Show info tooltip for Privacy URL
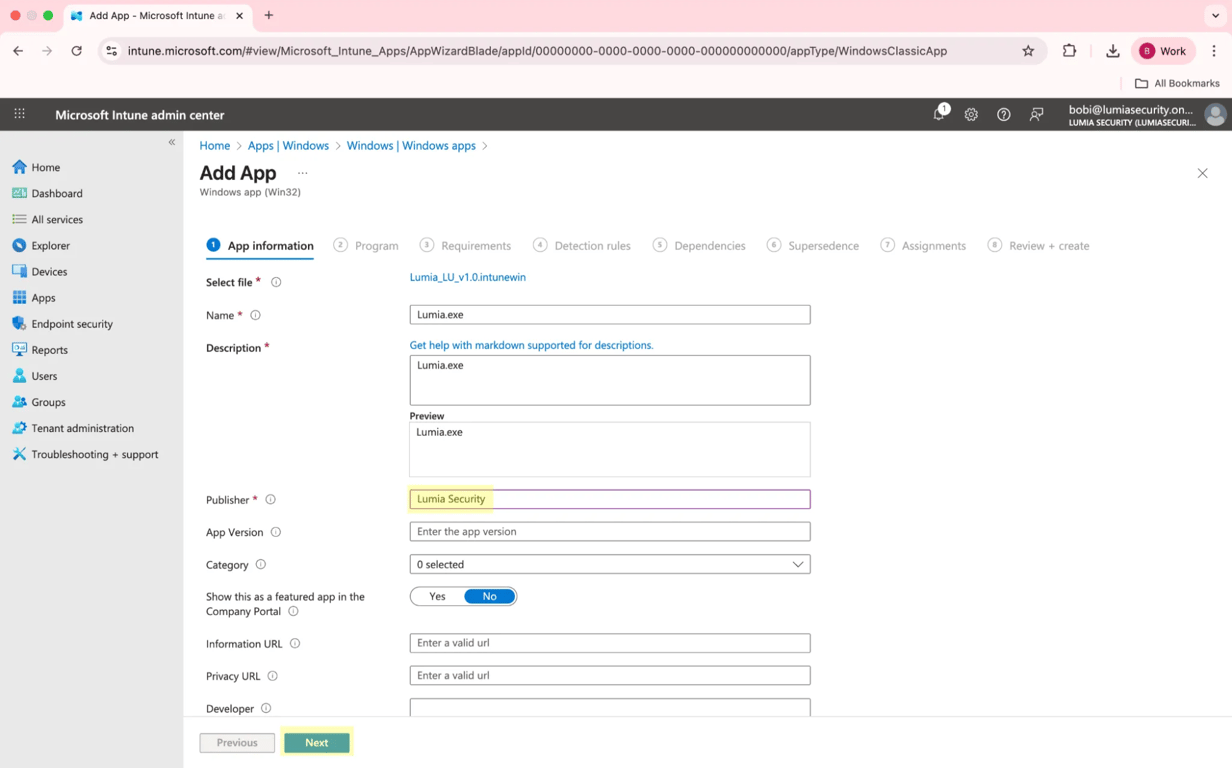Screen dimensions: 1232x768 [272, 676]
